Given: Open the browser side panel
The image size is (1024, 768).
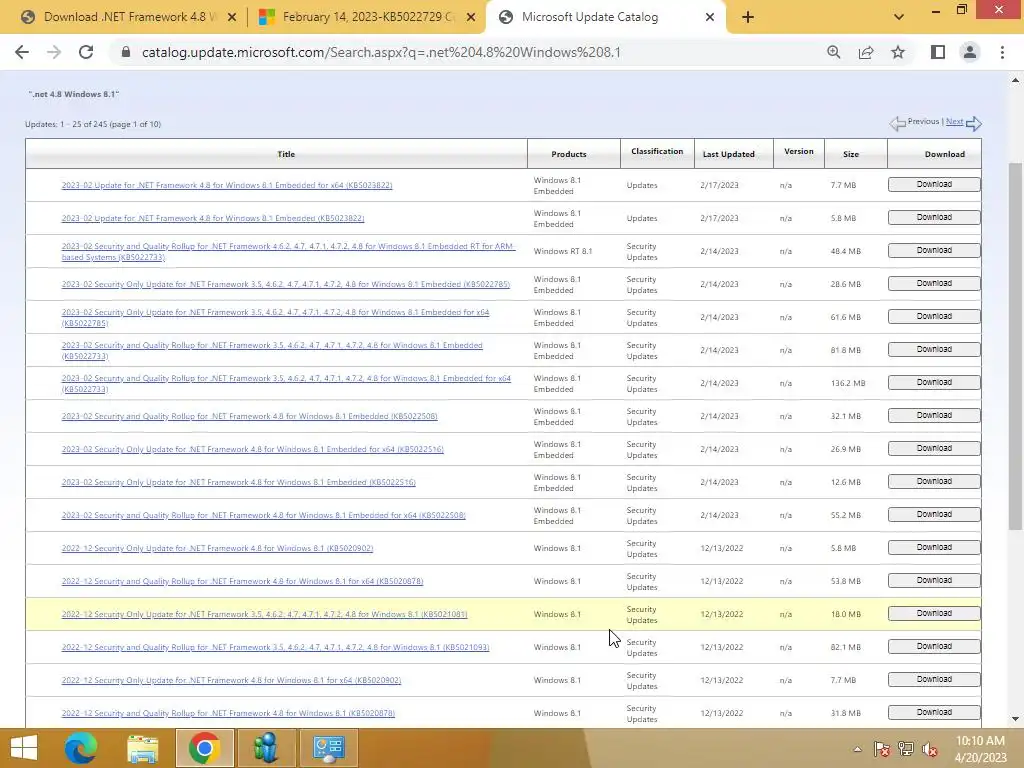Looking at the screenshot, I should 938,52.
